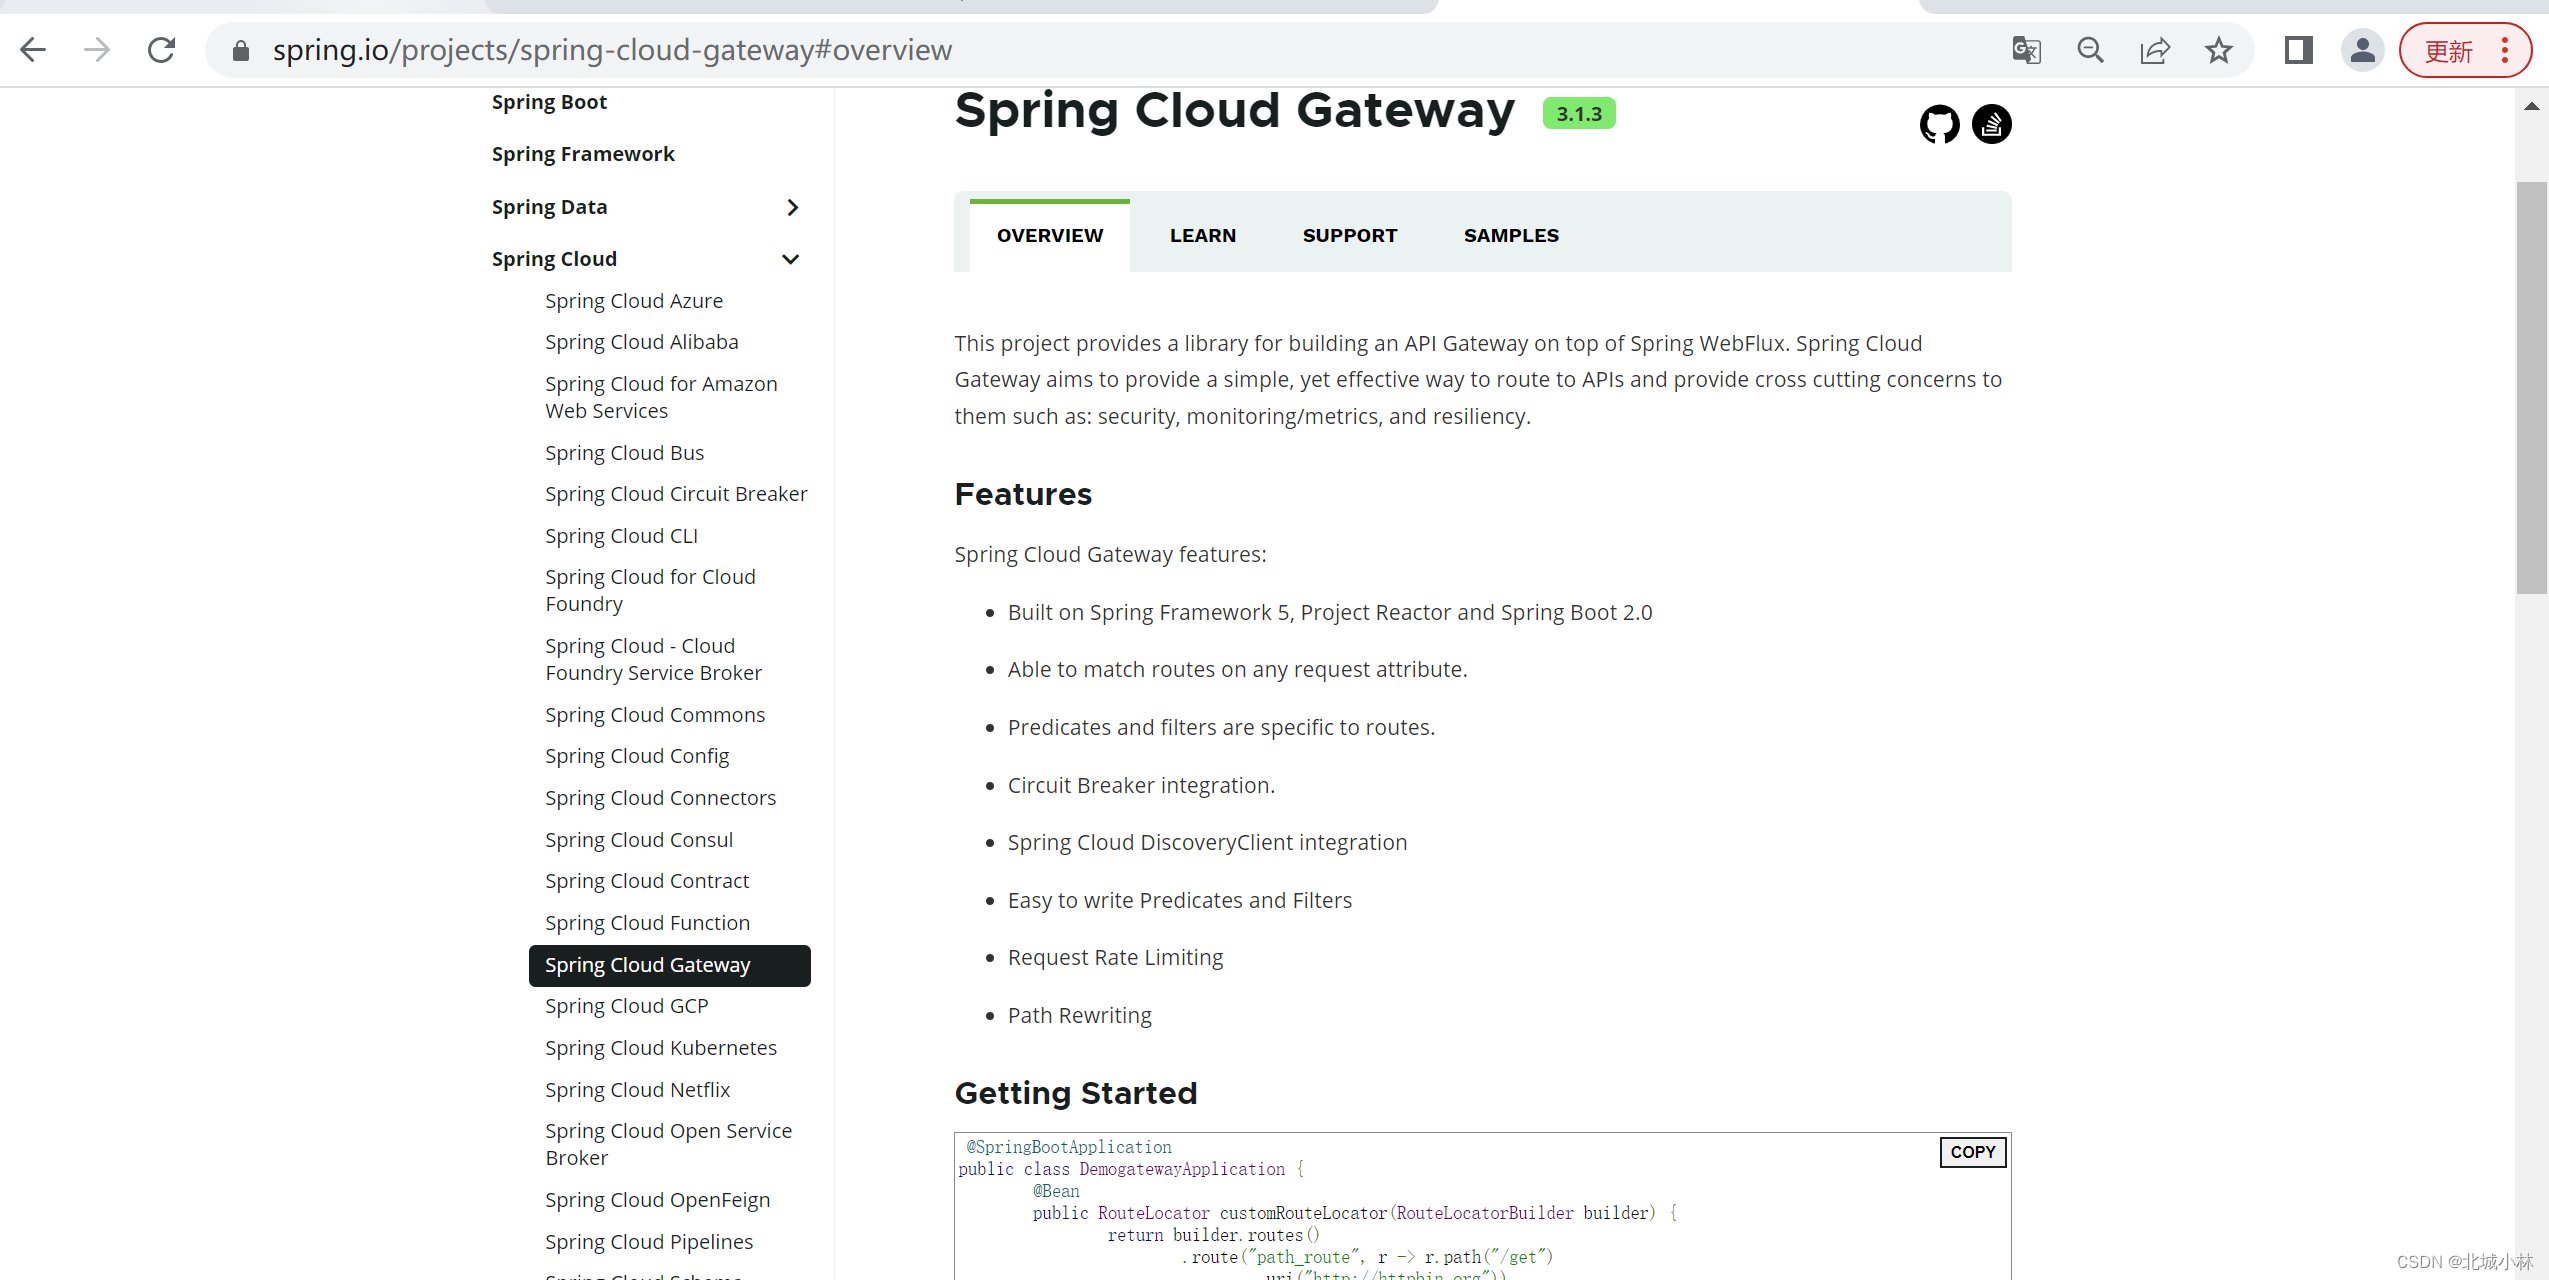Switch to the LEARN tab
This screenshot has width=2549, height=1280.
coord(1202,236)
